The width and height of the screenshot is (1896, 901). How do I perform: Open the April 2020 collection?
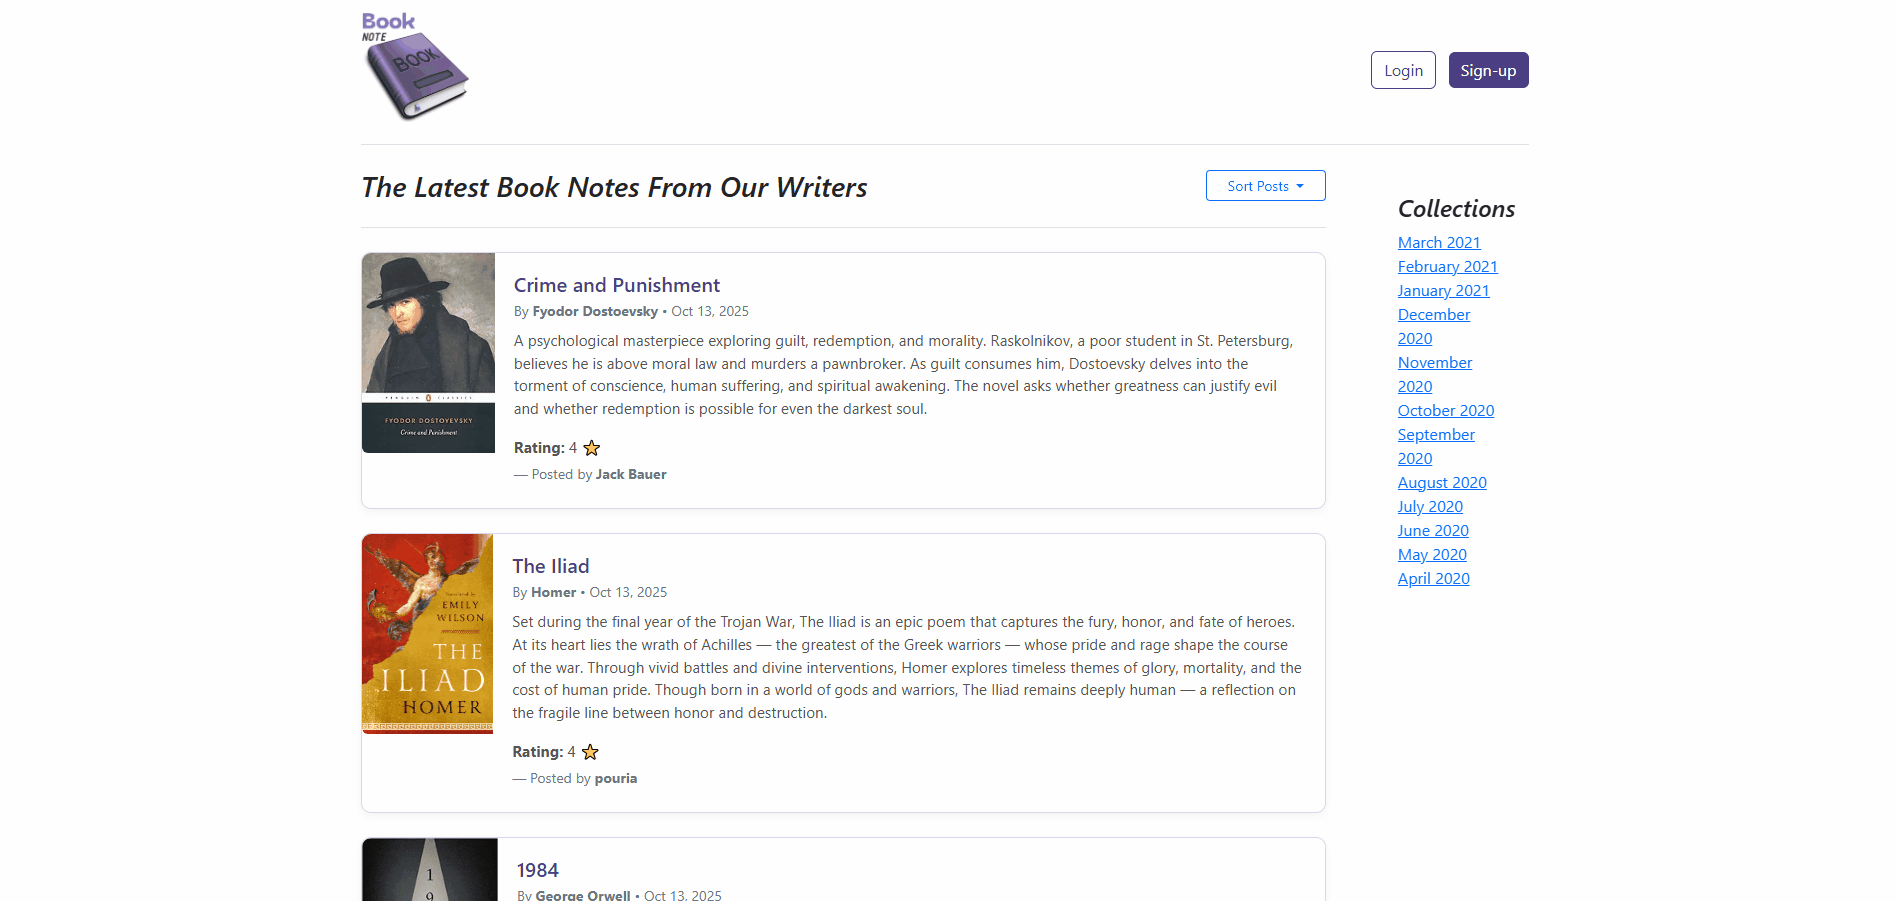point(1433,578)
